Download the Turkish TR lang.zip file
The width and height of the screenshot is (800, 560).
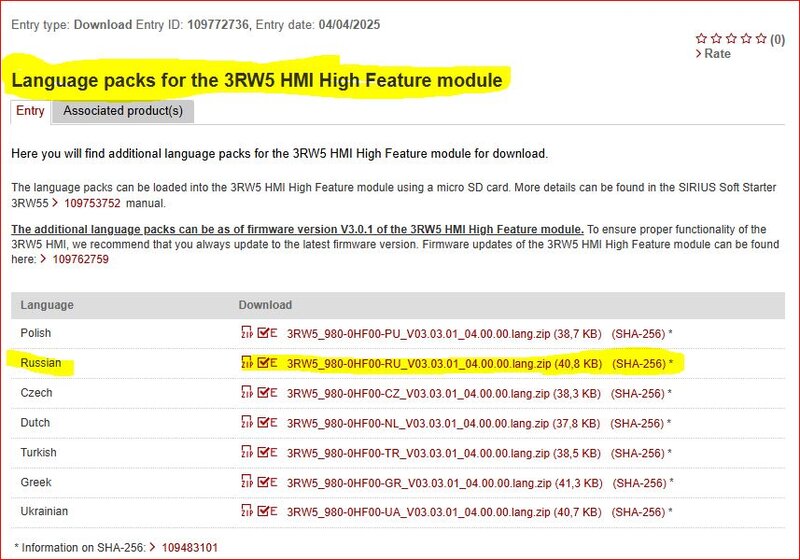444,453
